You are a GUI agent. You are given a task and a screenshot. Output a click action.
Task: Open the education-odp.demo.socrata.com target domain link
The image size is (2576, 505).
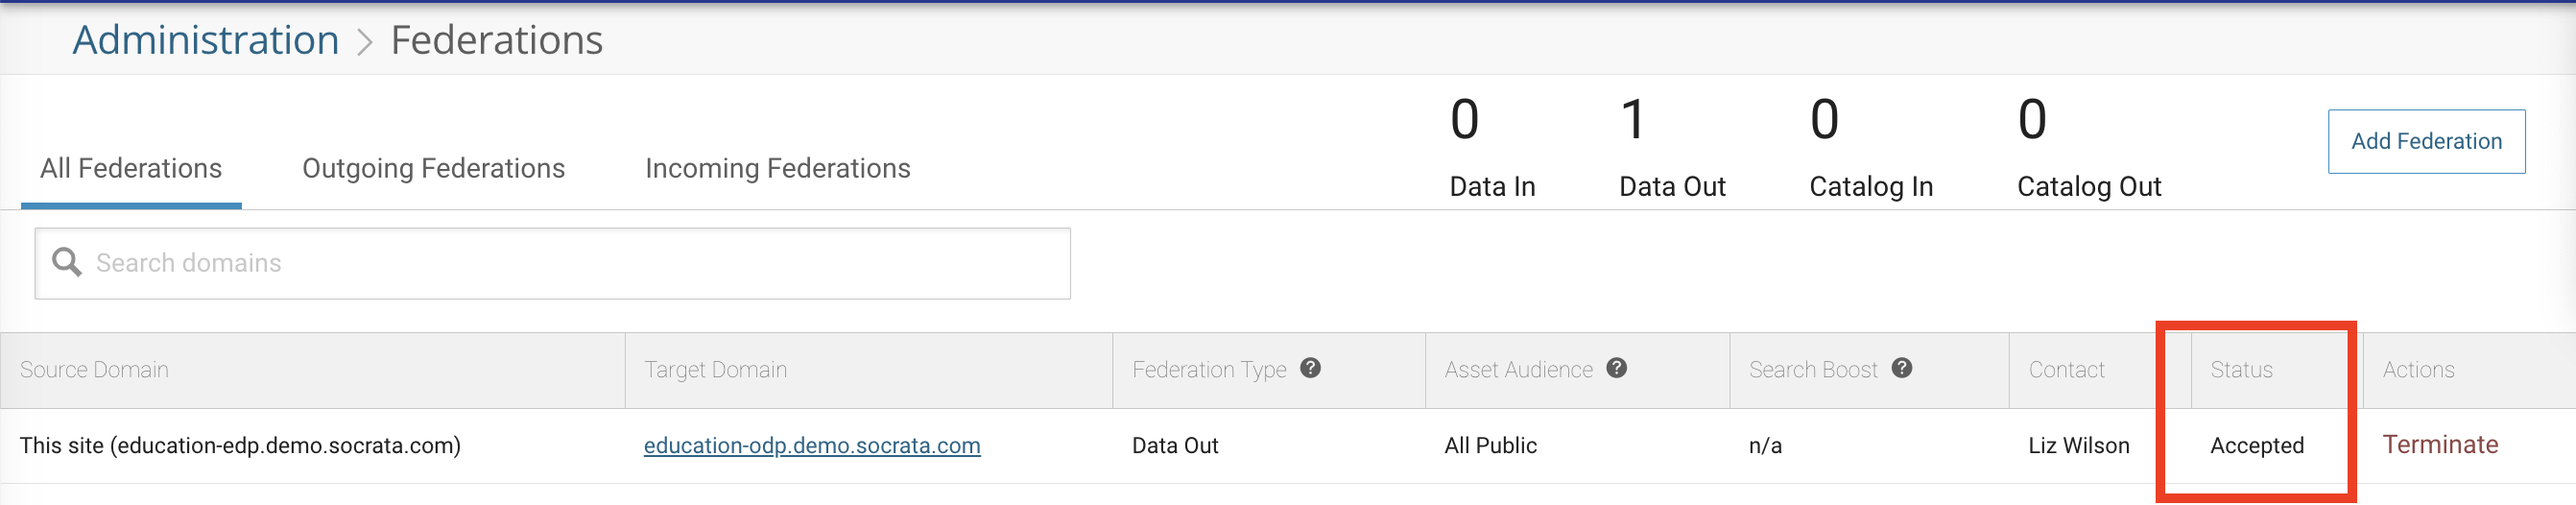coord(811,446)
